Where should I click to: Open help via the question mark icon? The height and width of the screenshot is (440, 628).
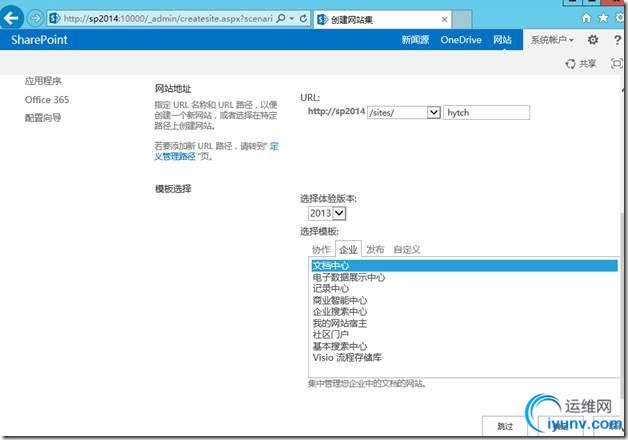(x=617, y=40)
